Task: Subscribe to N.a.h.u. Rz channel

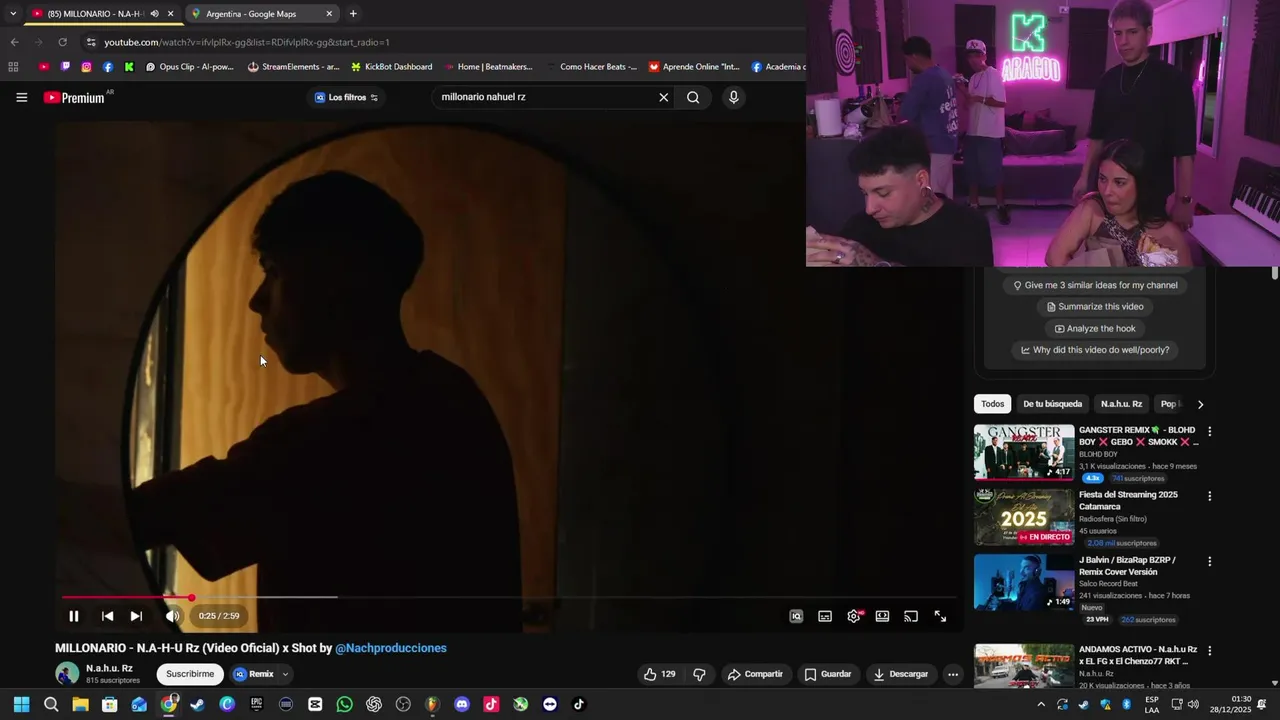Action: pyautogui.click(x=190, y=674)
